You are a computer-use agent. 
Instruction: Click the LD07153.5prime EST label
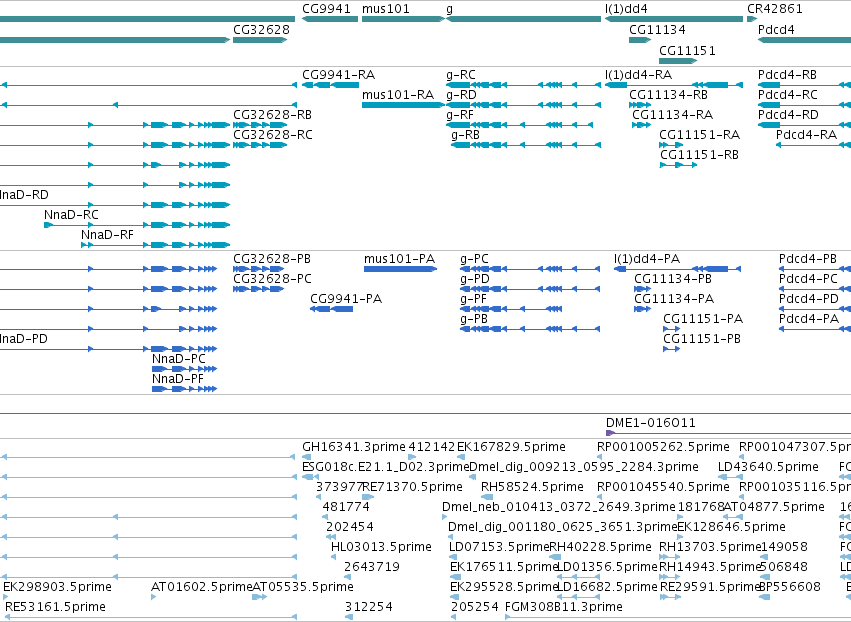tap(500, 547)
